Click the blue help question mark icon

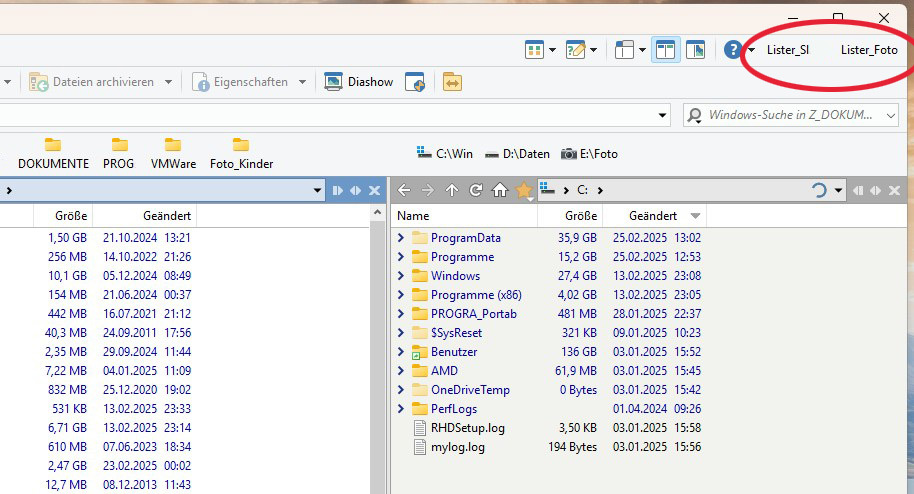tap(733, 50)
